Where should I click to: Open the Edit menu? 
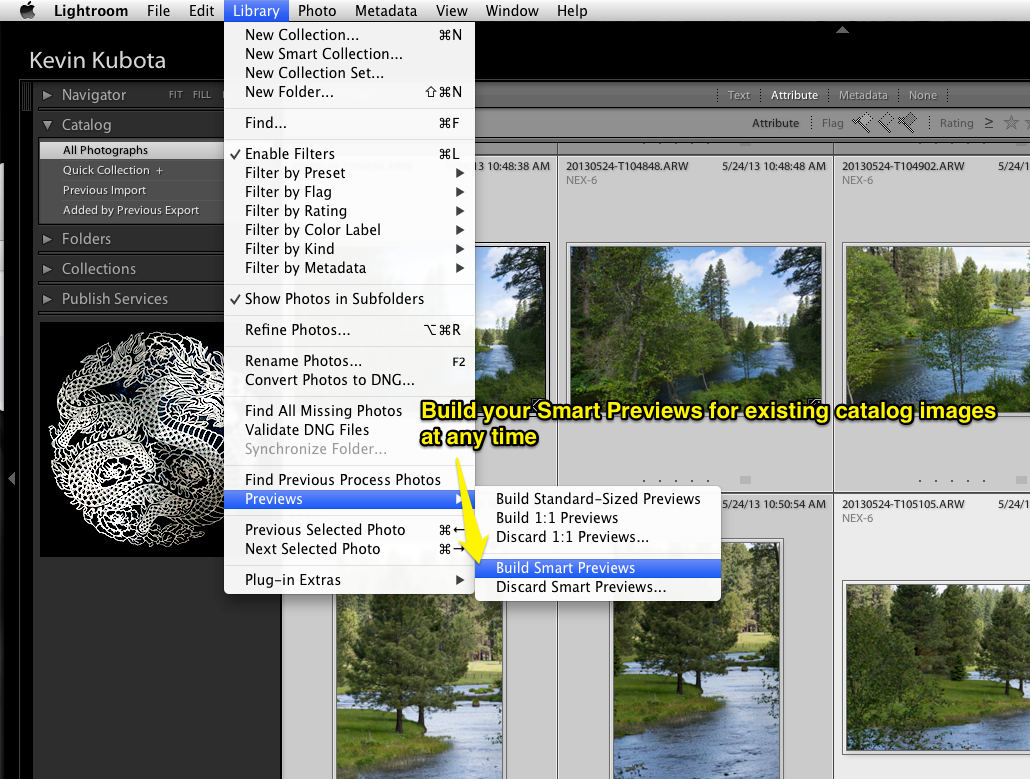201,11
